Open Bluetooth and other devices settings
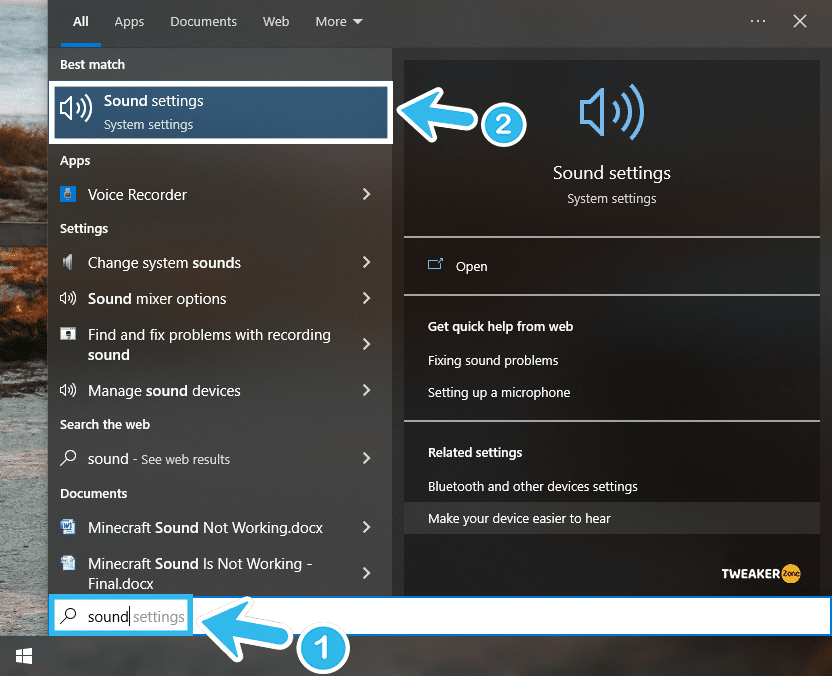Viewport: 832px width, 676px height. [533, 487]
